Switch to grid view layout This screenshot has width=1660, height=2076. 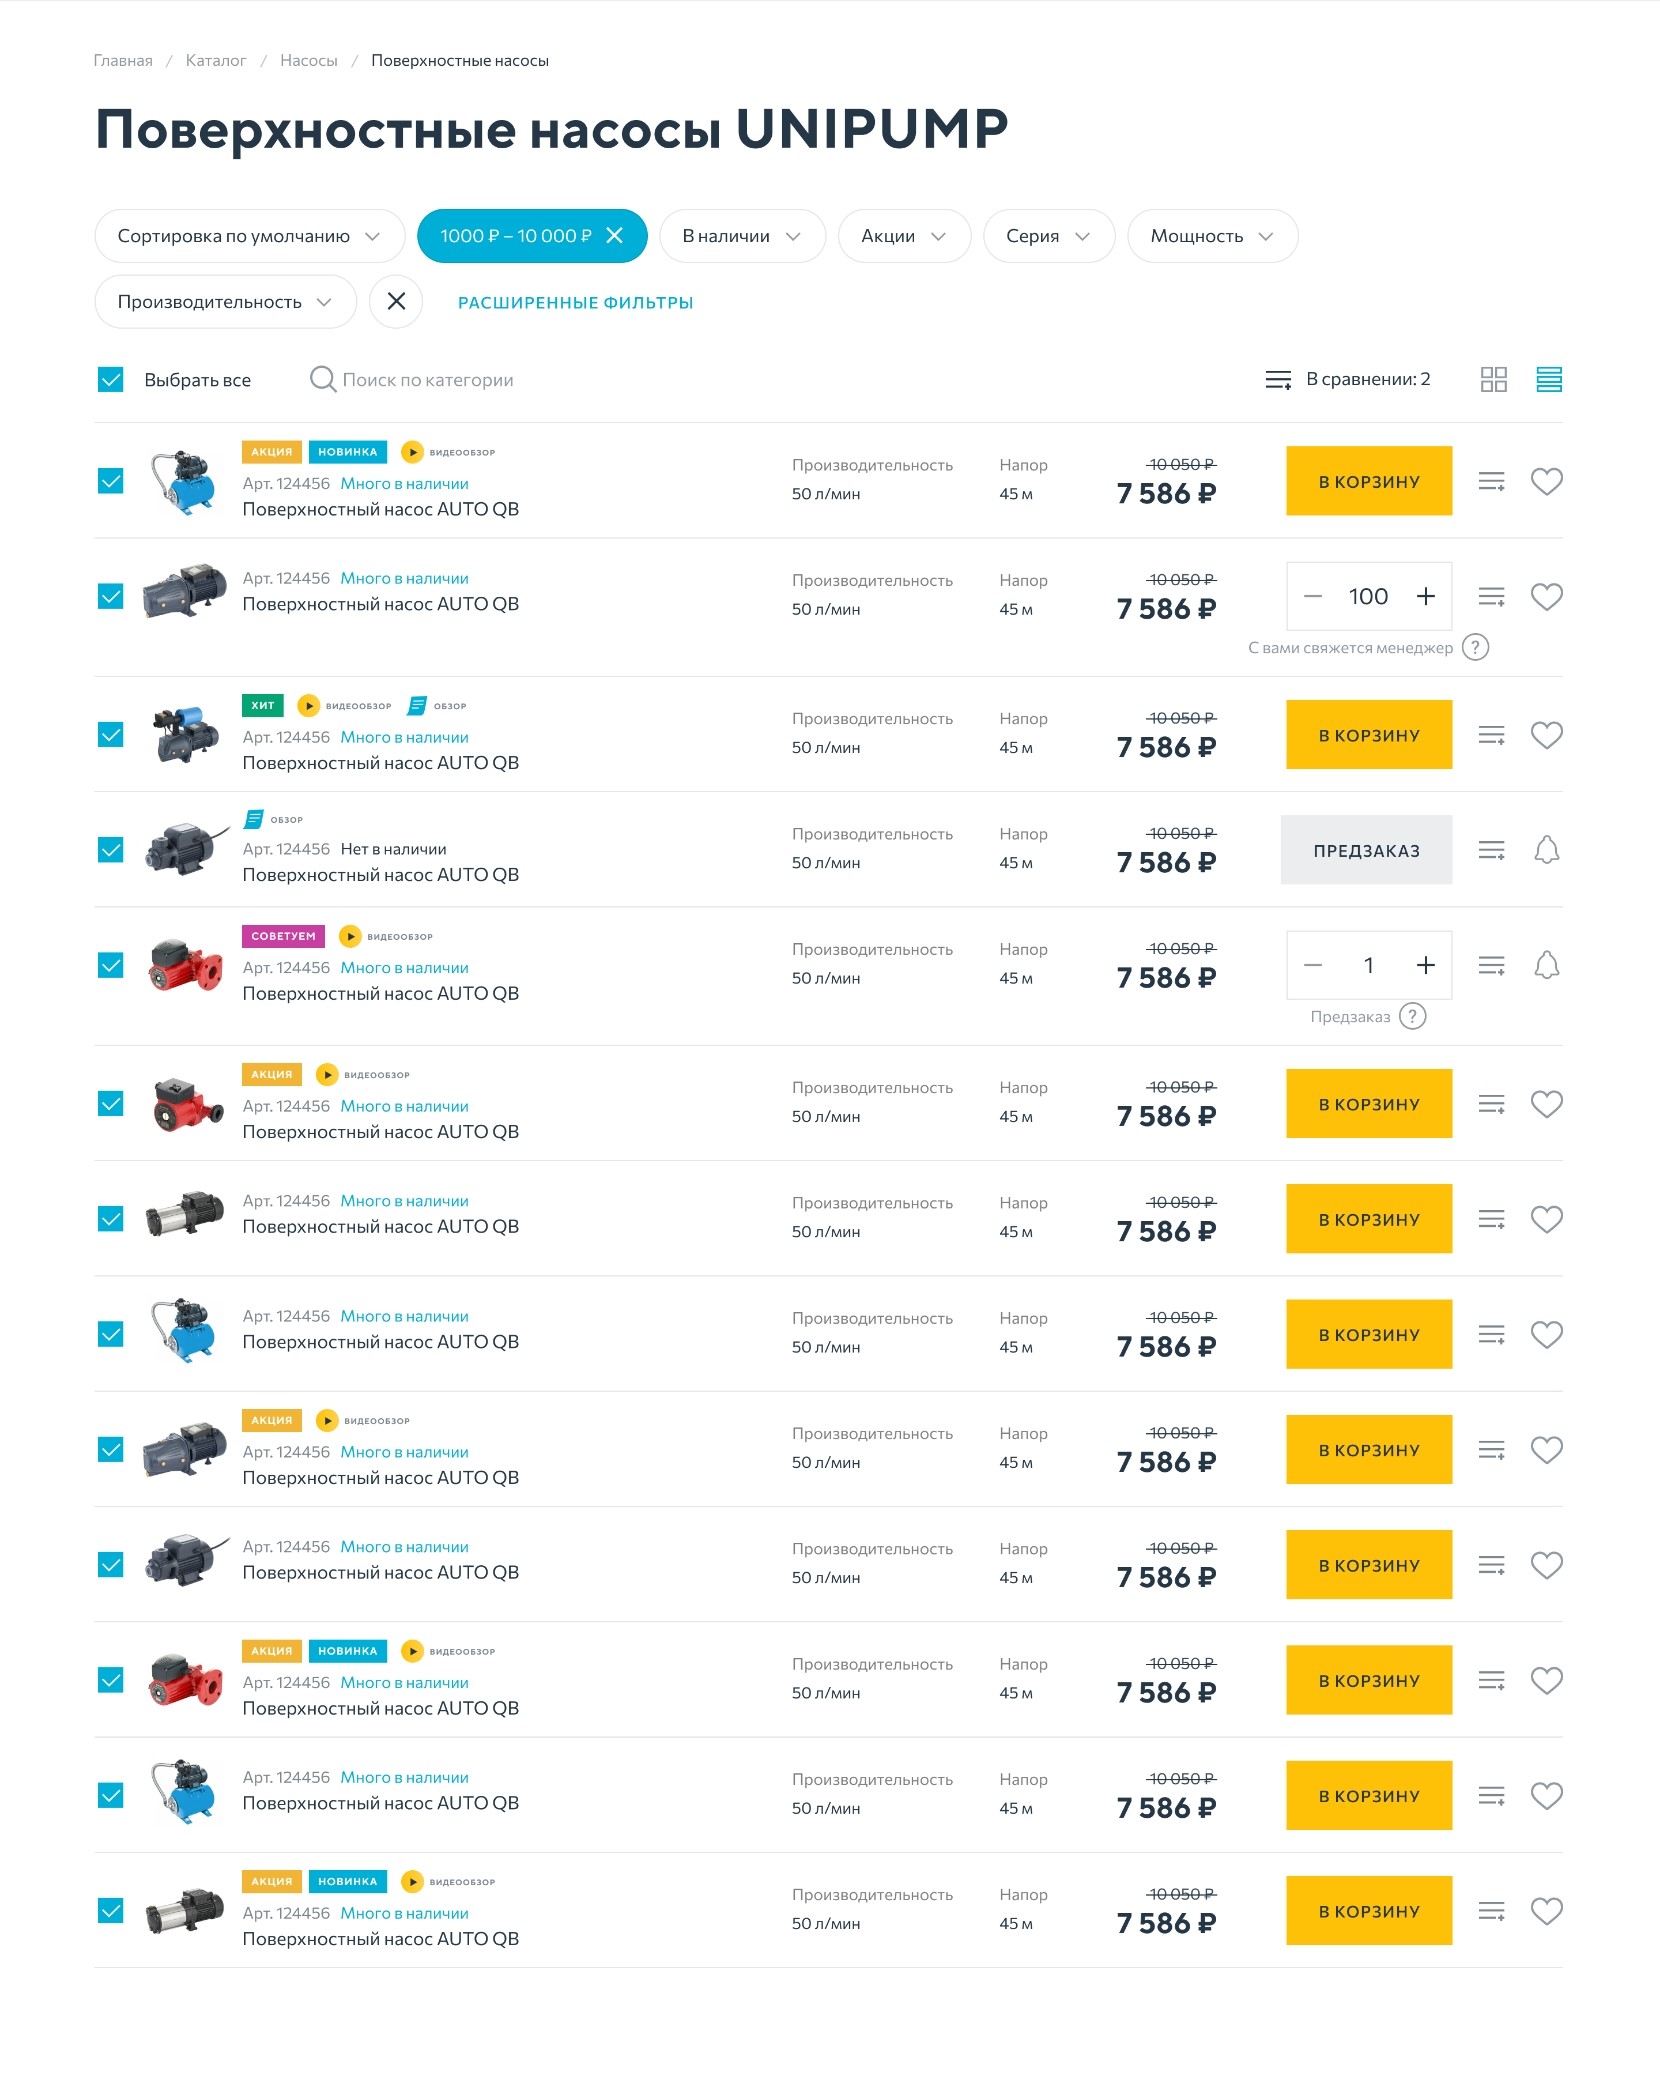1493,379
